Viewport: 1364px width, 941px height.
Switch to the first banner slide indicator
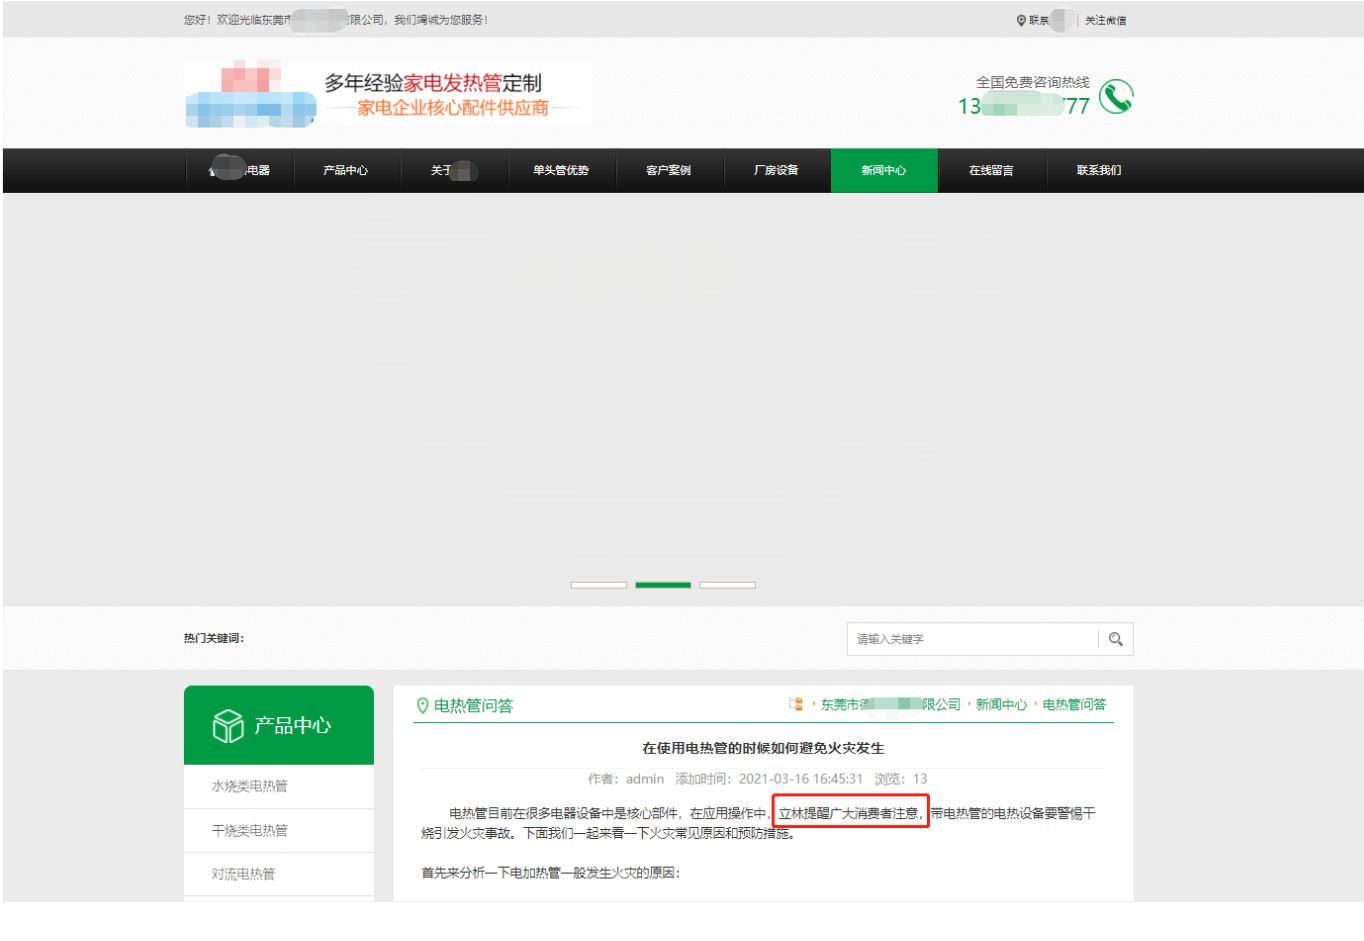(x=598, y=585)
